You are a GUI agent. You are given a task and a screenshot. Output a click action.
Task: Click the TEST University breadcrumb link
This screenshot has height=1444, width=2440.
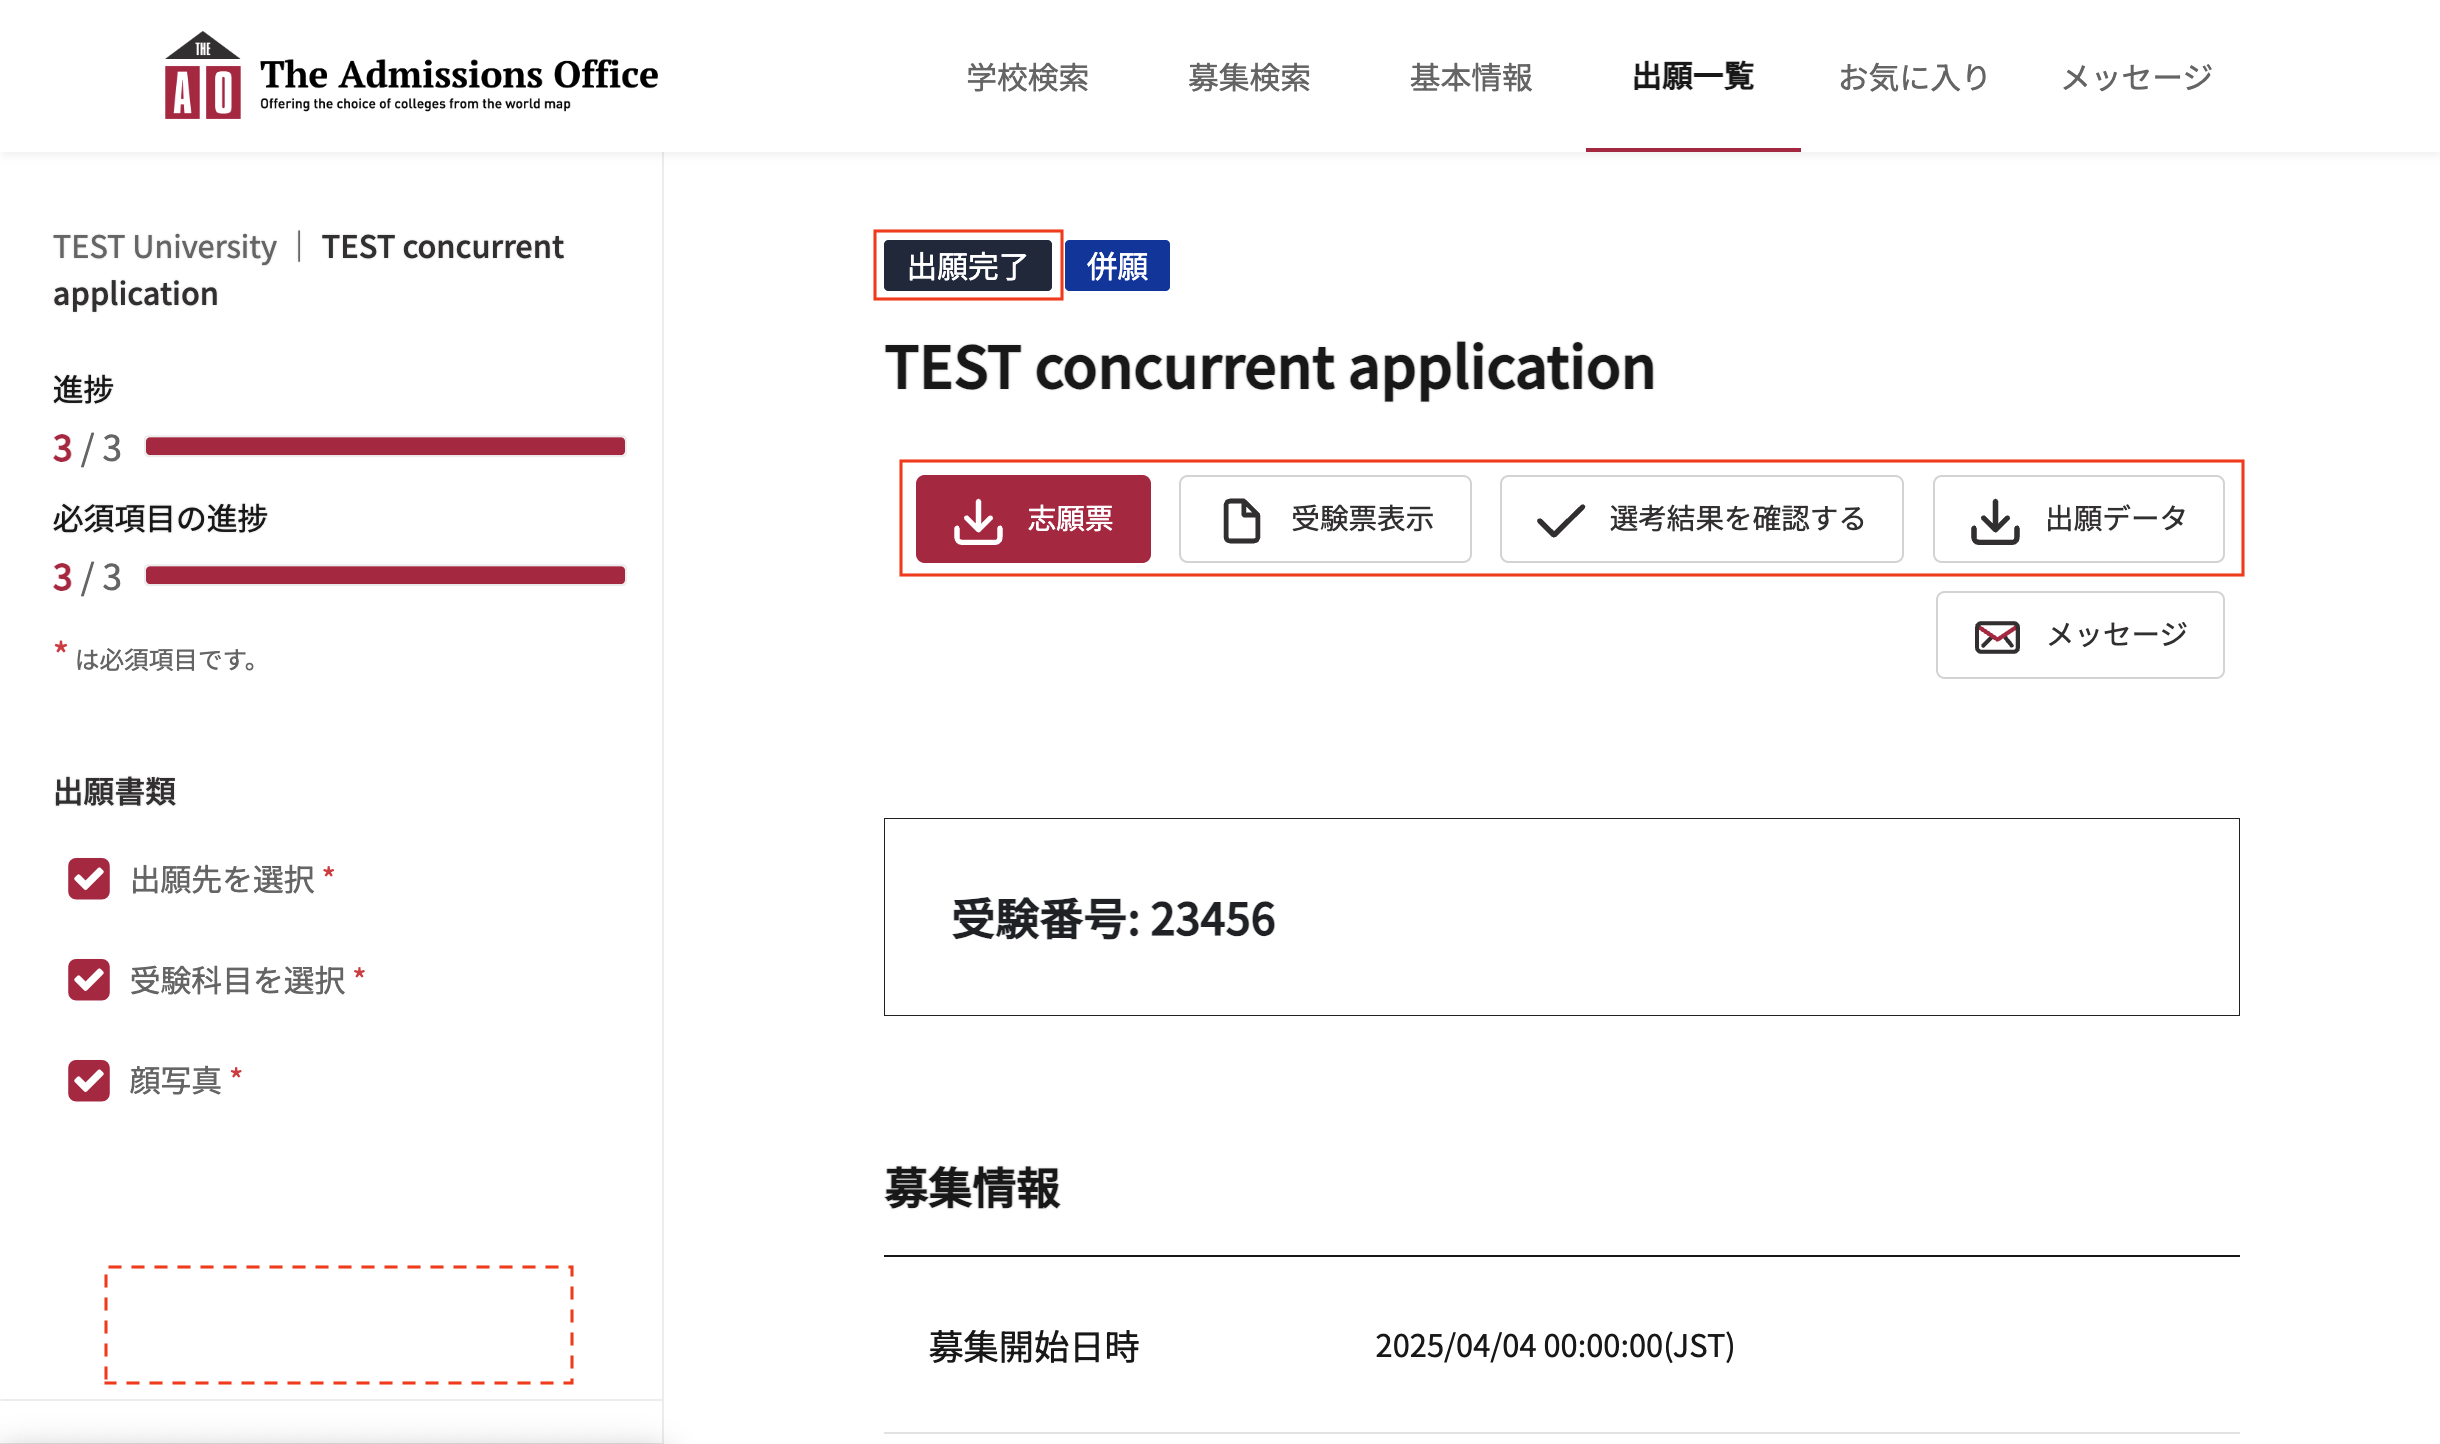pyautogui.click(x=165, y=247)
